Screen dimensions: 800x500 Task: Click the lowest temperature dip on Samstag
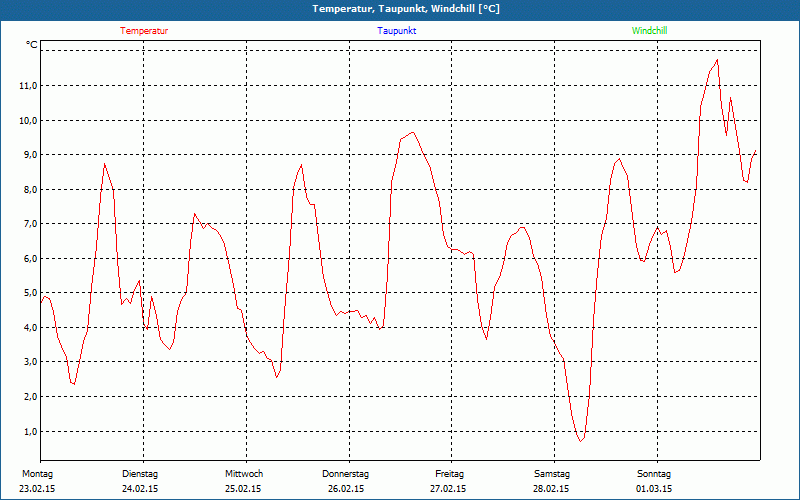(x=580, y=441)
